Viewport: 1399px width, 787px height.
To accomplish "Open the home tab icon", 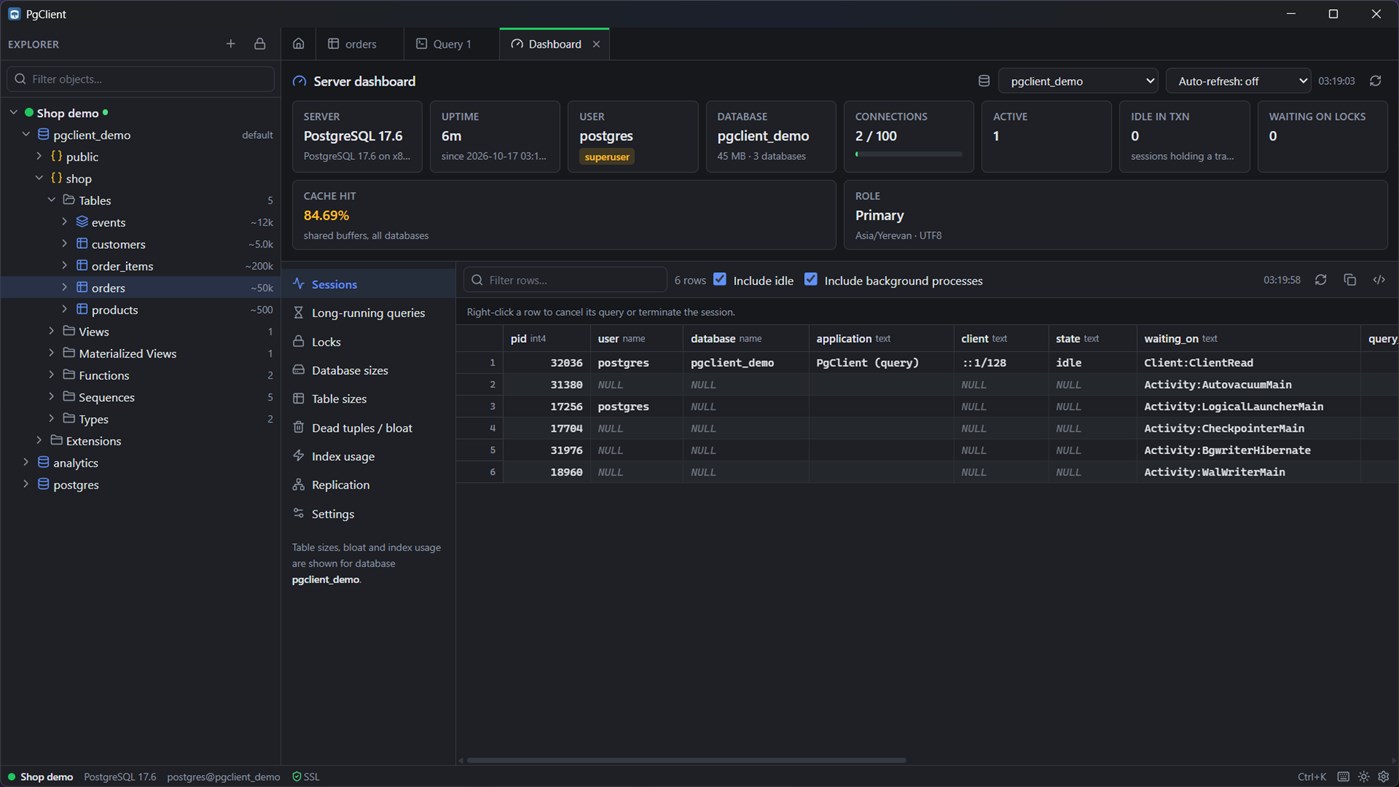I will click(x=298, y=44).
